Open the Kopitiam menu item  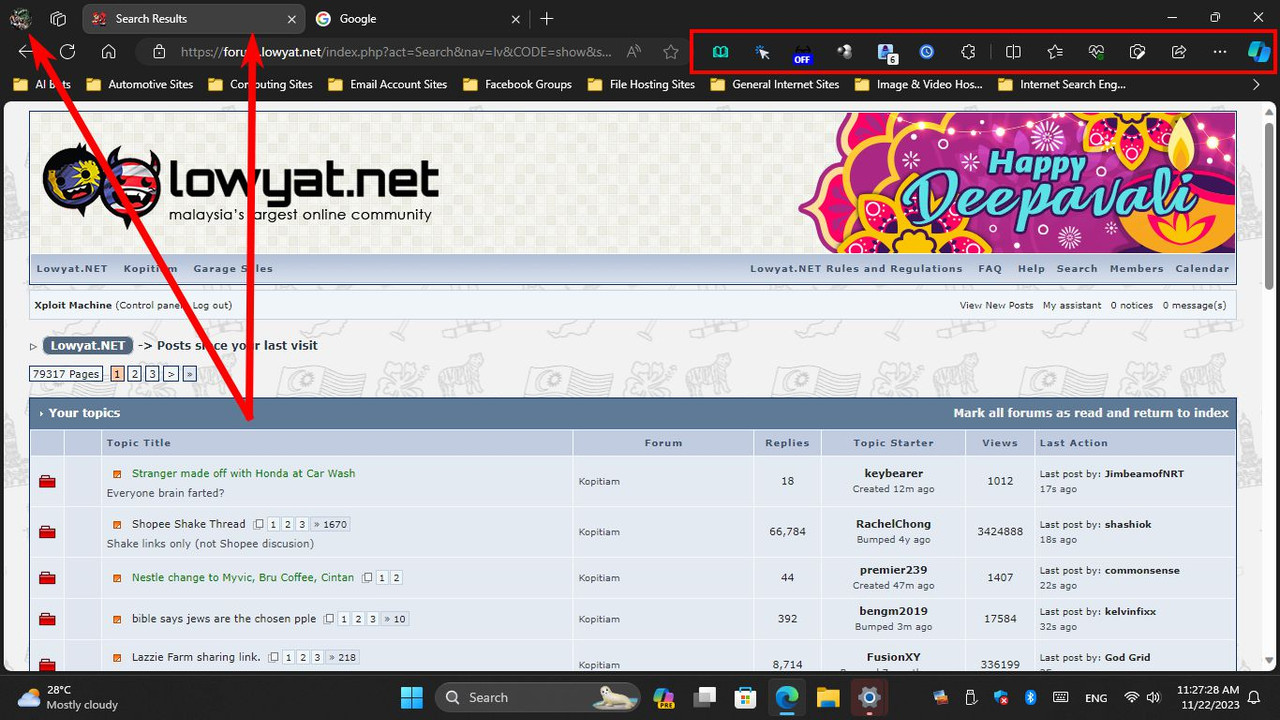(150, 268)
